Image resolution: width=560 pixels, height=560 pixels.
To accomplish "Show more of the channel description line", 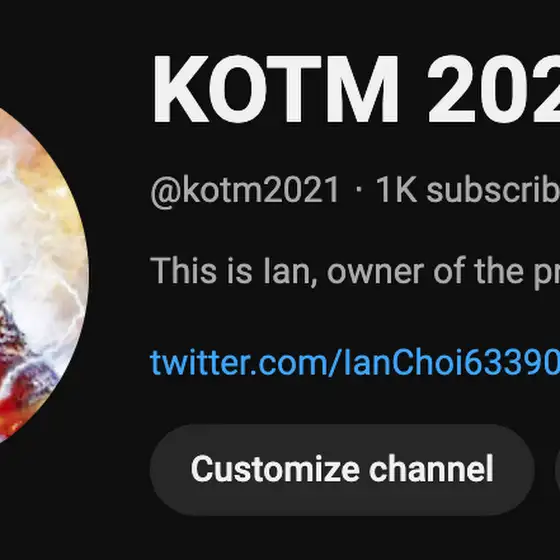I will [x=355, y=271].
